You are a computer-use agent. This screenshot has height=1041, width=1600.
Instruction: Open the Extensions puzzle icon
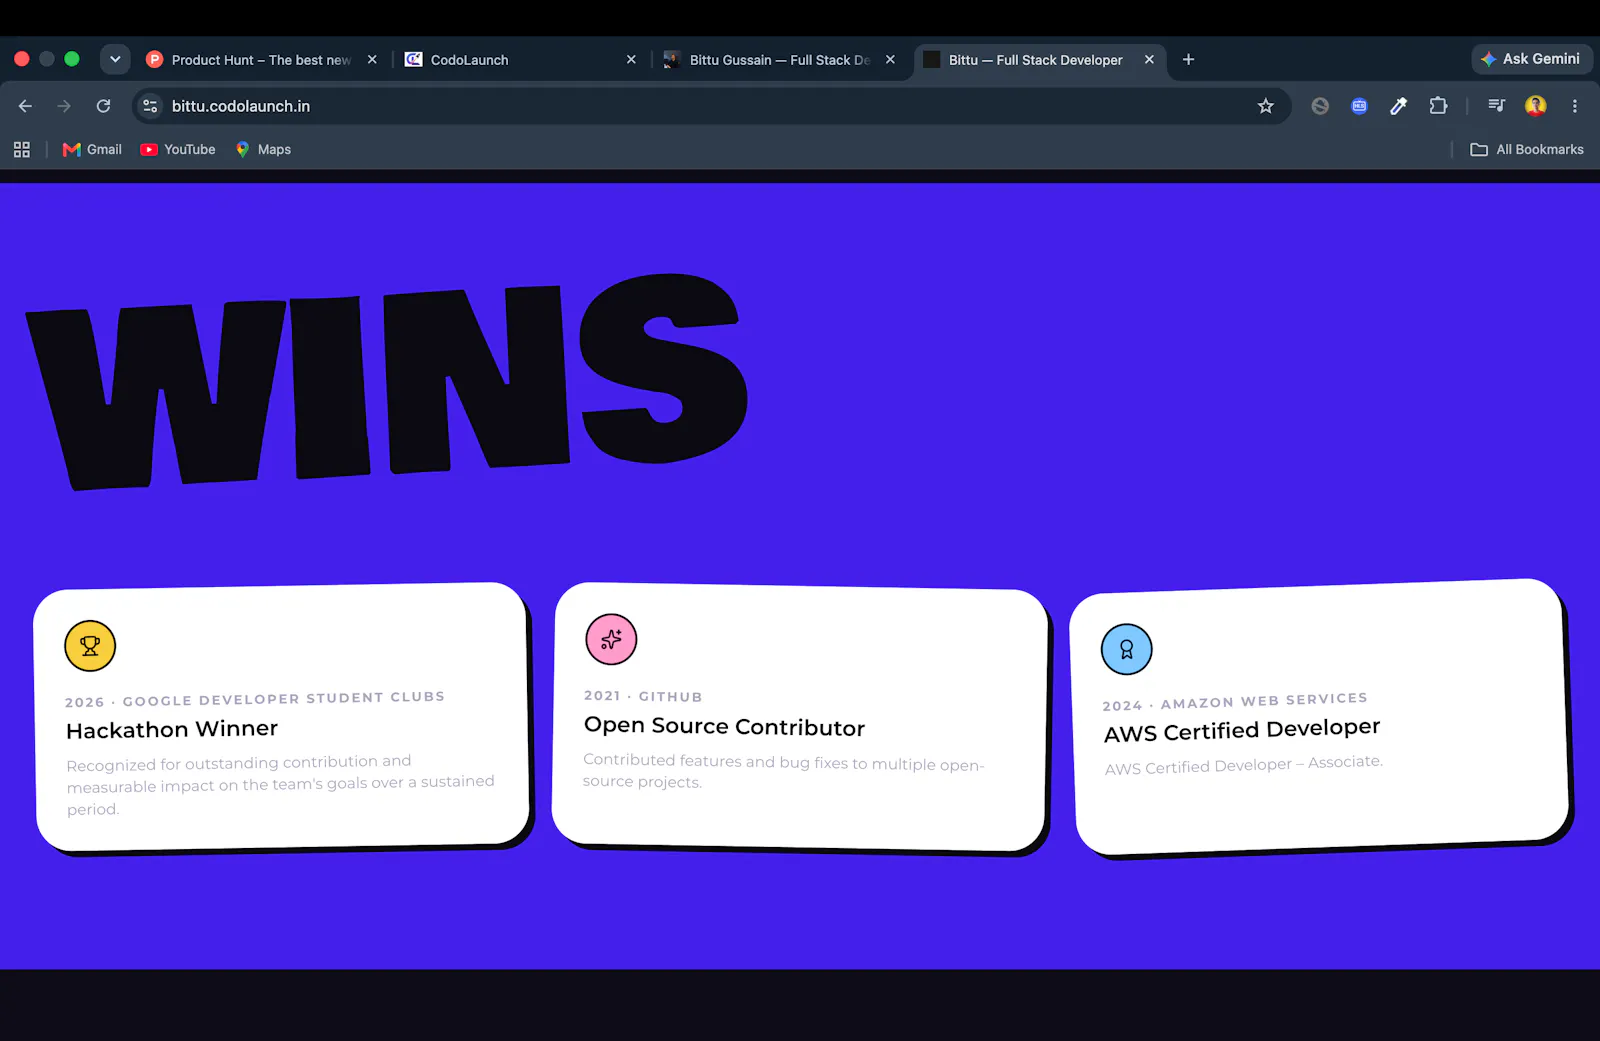(1438, 106)
